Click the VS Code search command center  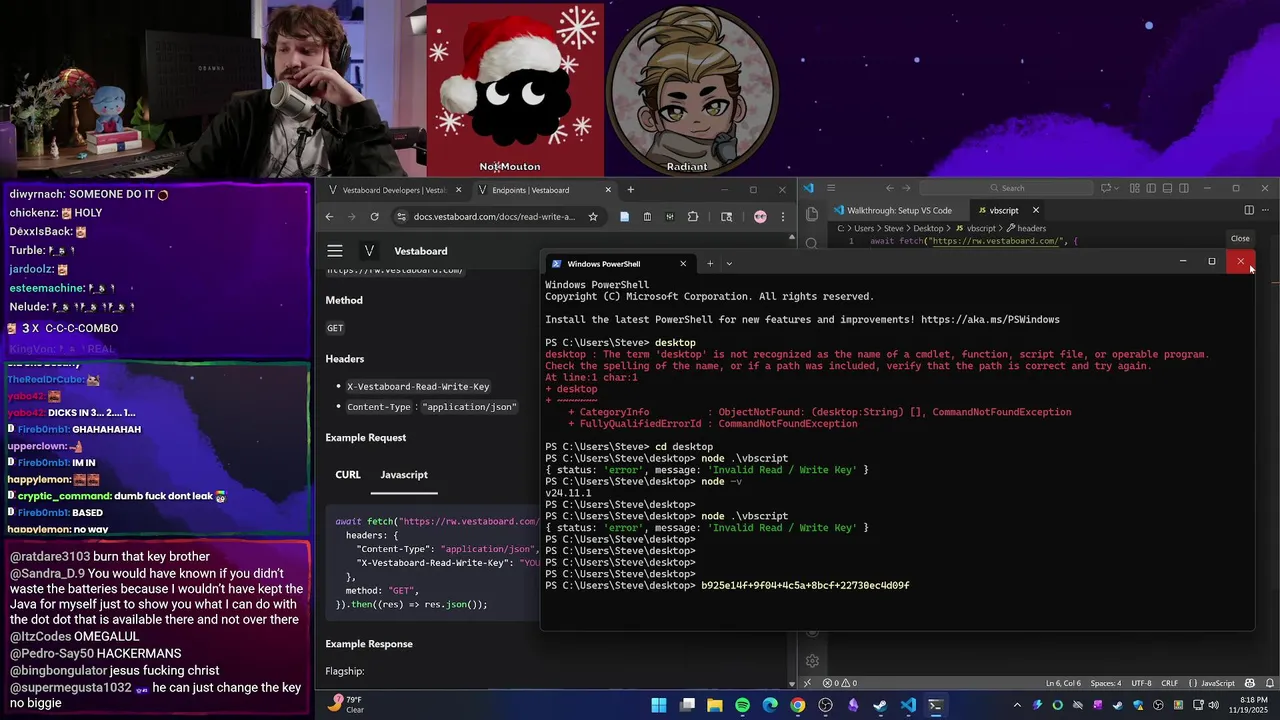1005,188
